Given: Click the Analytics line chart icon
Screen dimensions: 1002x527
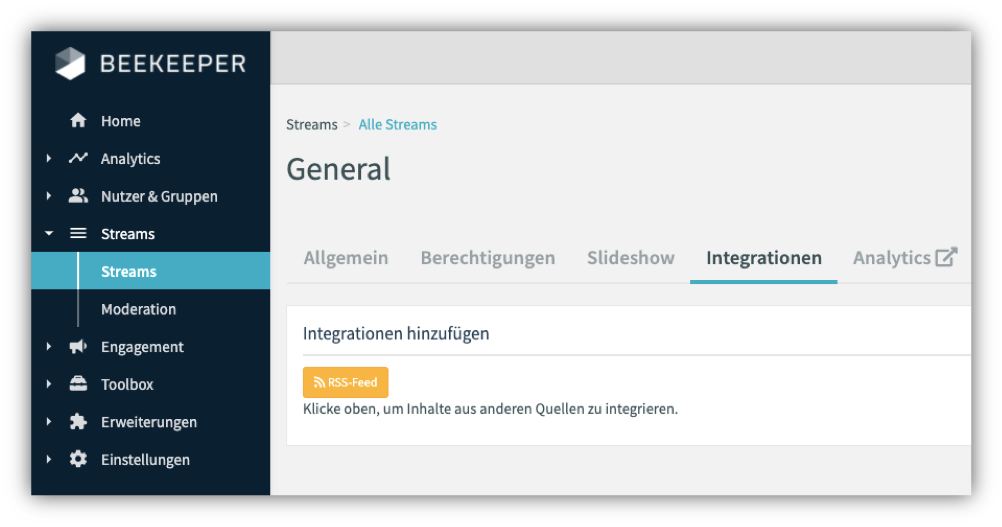Looking at the screenshot, I should (x=78, y=158).
